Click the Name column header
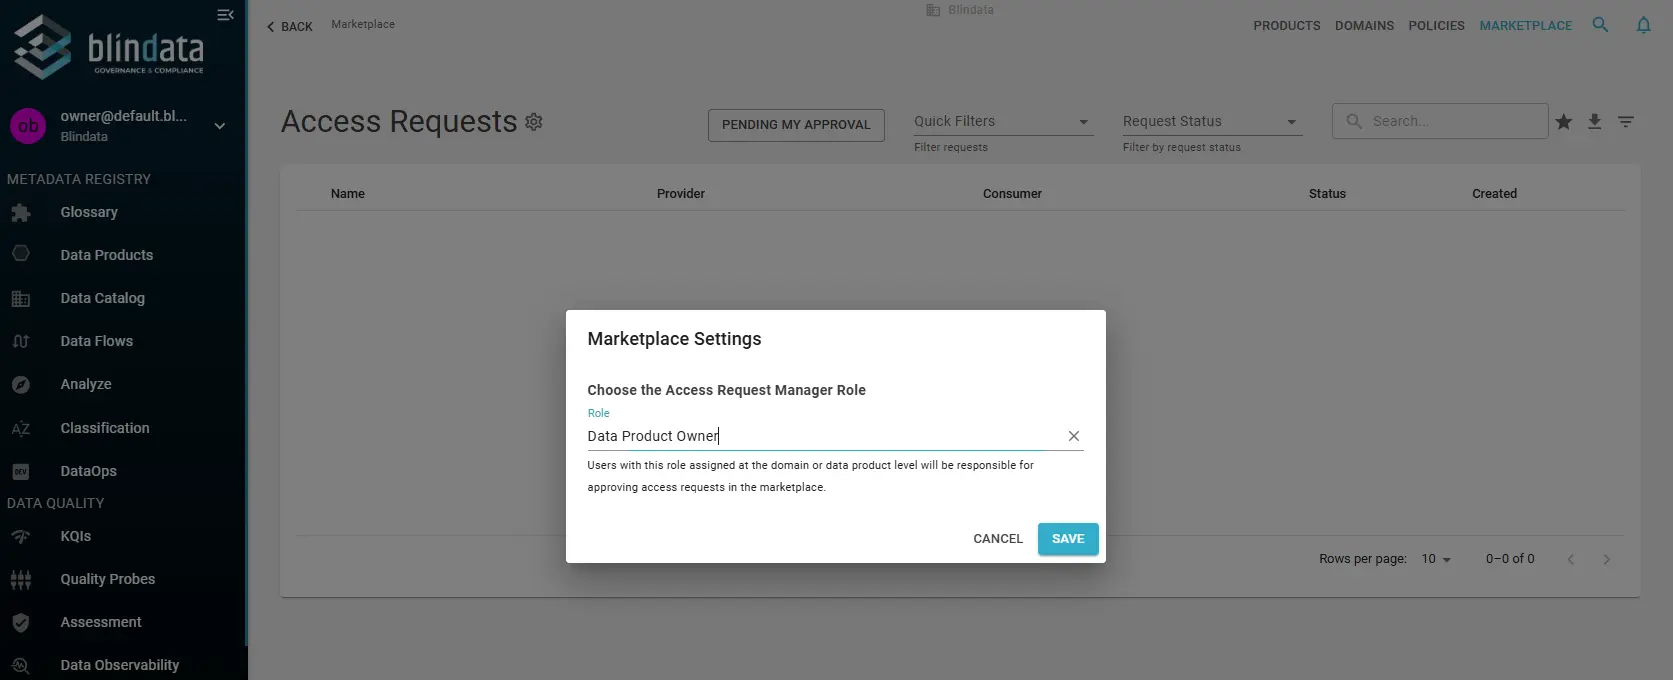The width and height of the screenshot is (1673, 680). [348, 194]
